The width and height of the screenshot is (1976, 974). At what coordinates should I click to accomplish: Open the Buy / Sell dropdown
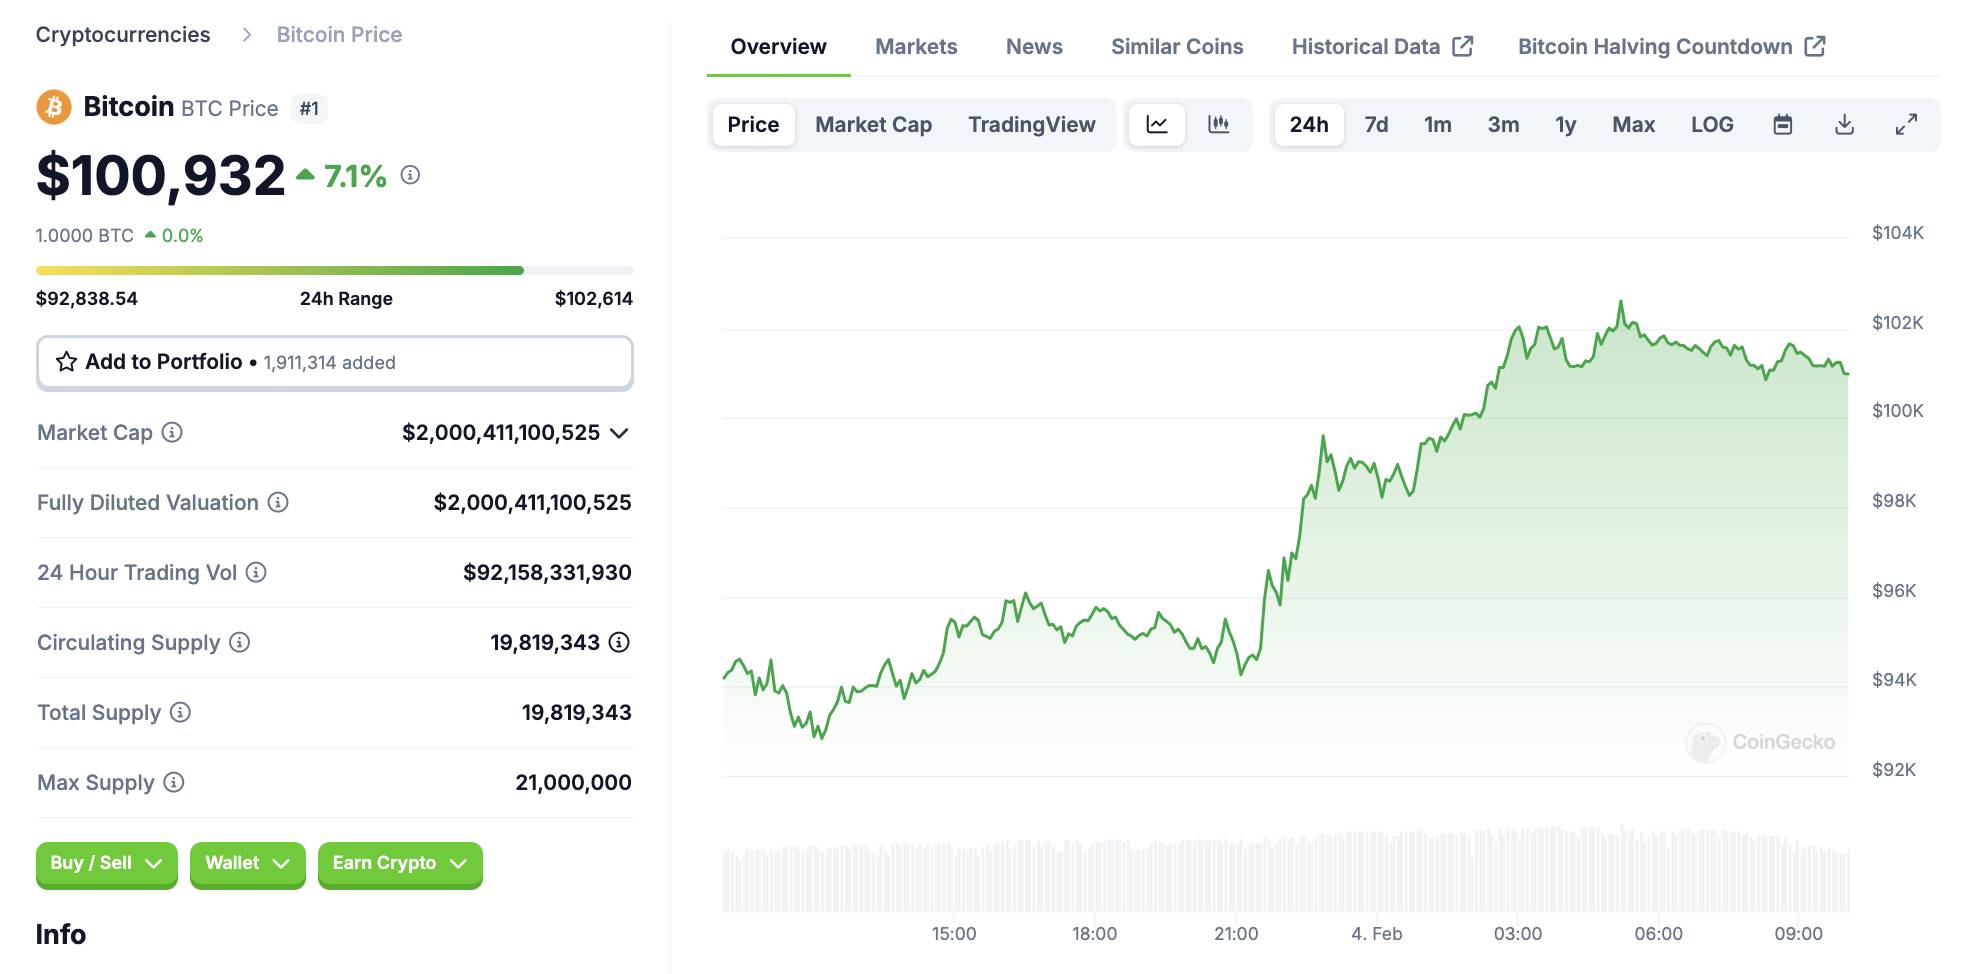(x=106, y=864)
